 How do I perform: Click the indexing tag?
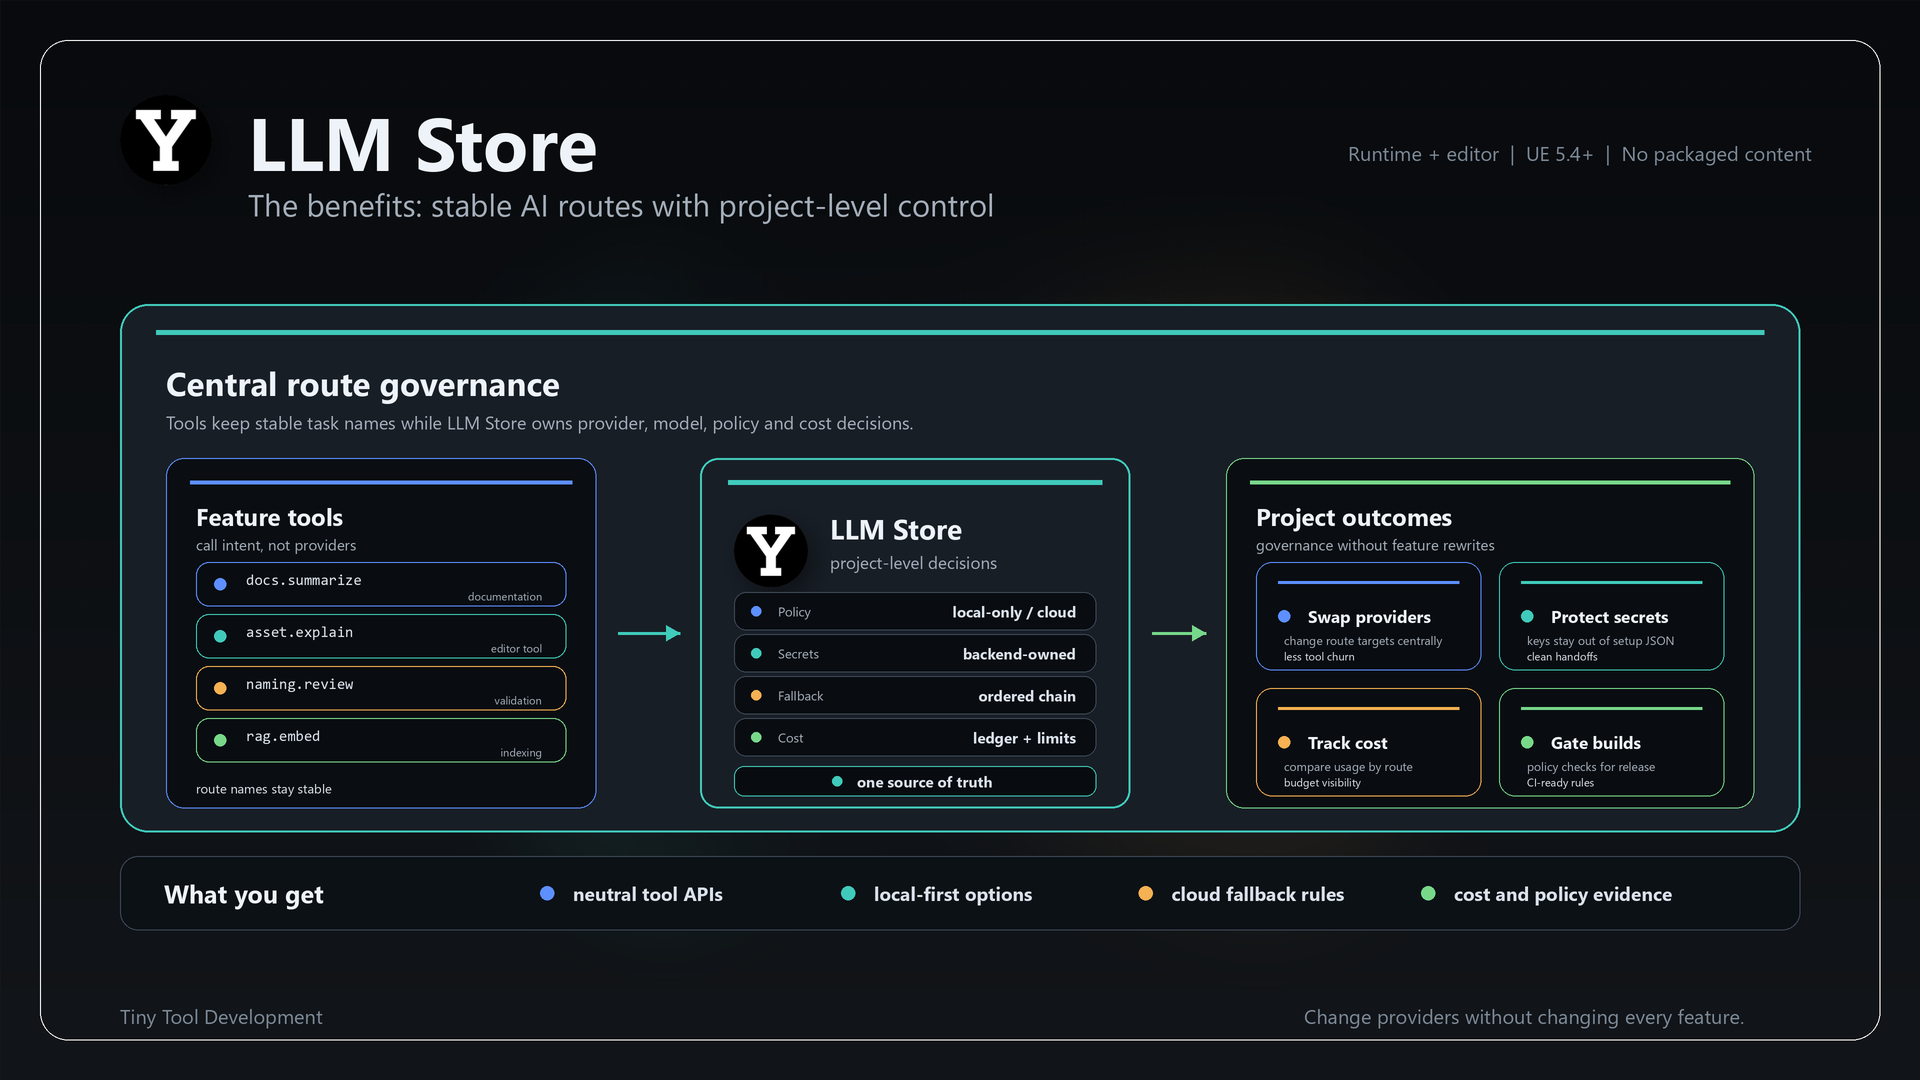(521, 753)
